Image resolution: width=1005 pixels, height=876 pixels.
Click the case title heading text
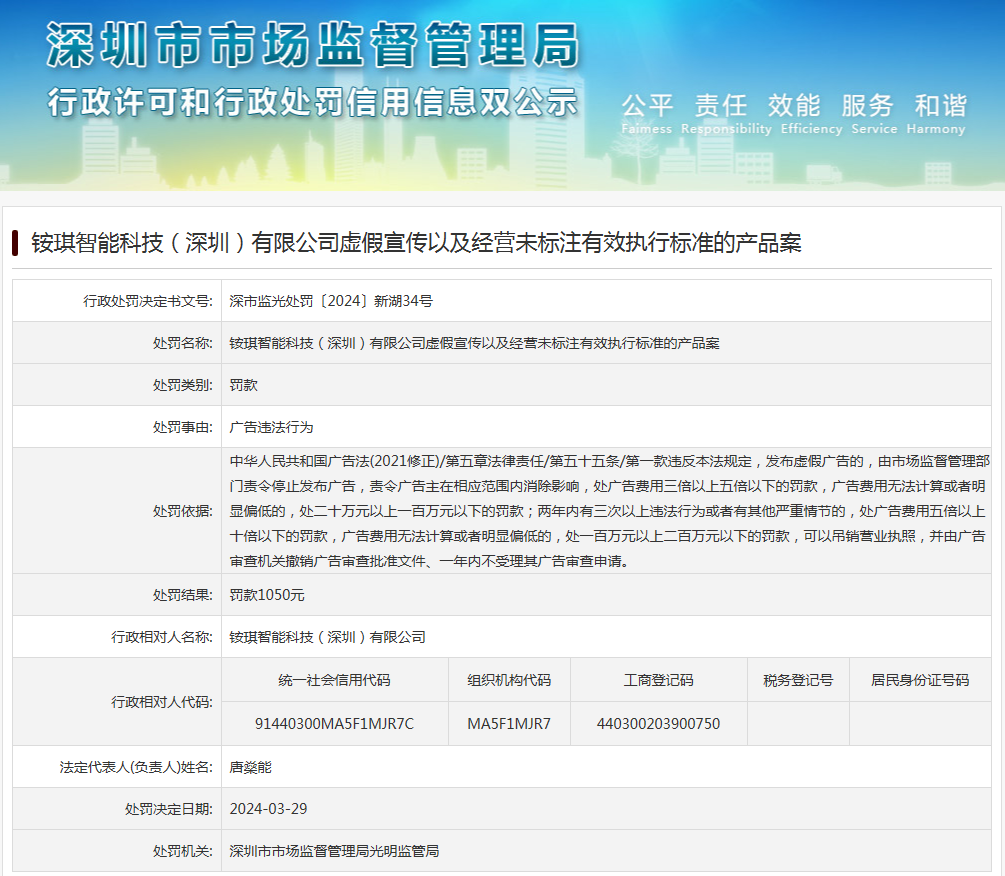click(416, 243)
